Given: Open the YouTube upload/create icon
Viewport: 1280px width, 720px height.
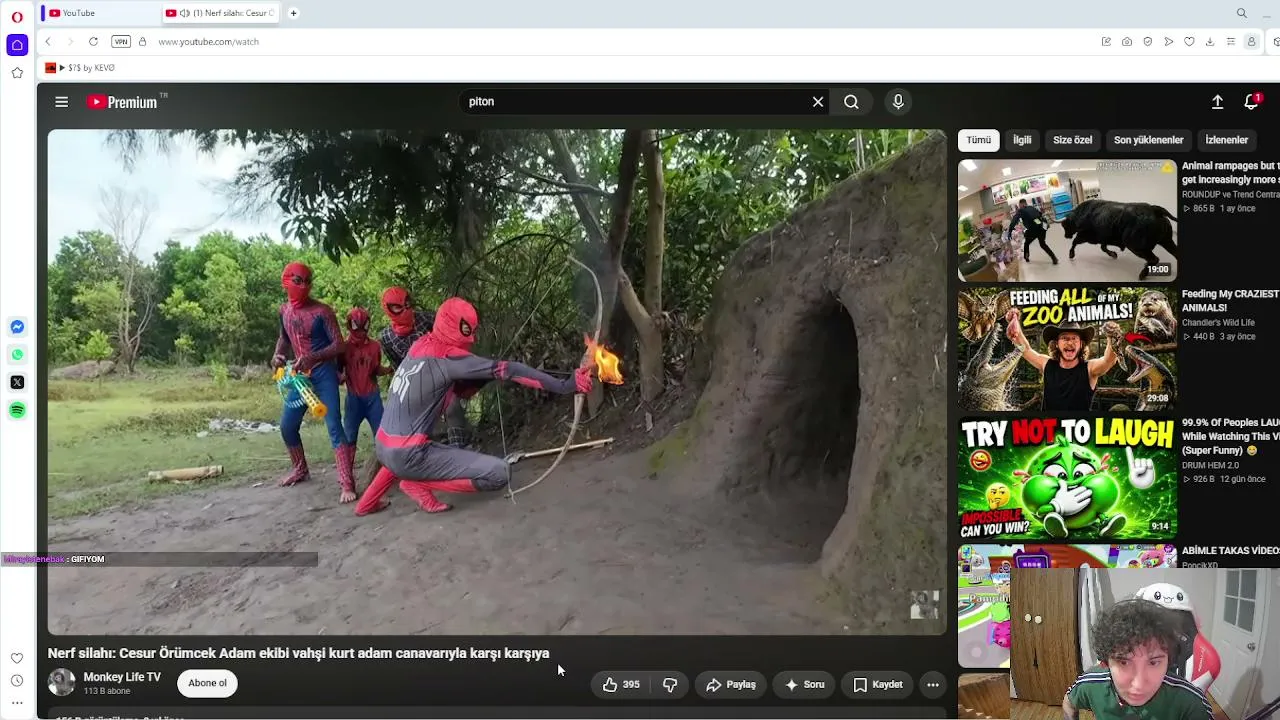Looking at the screenshot, I should click(x=1217, y=102).
